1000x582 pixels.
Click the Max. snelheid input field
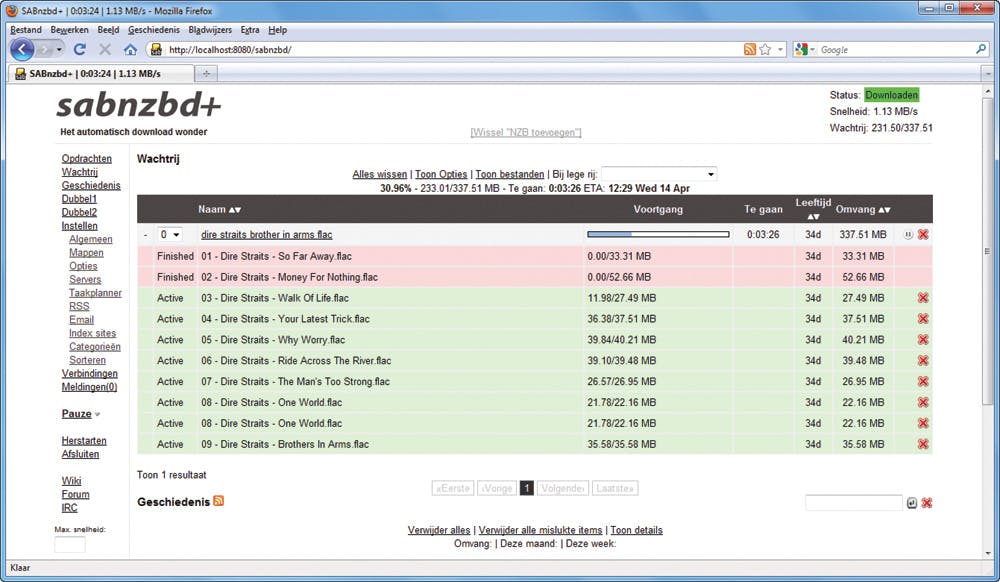click(x=70, y=544)
